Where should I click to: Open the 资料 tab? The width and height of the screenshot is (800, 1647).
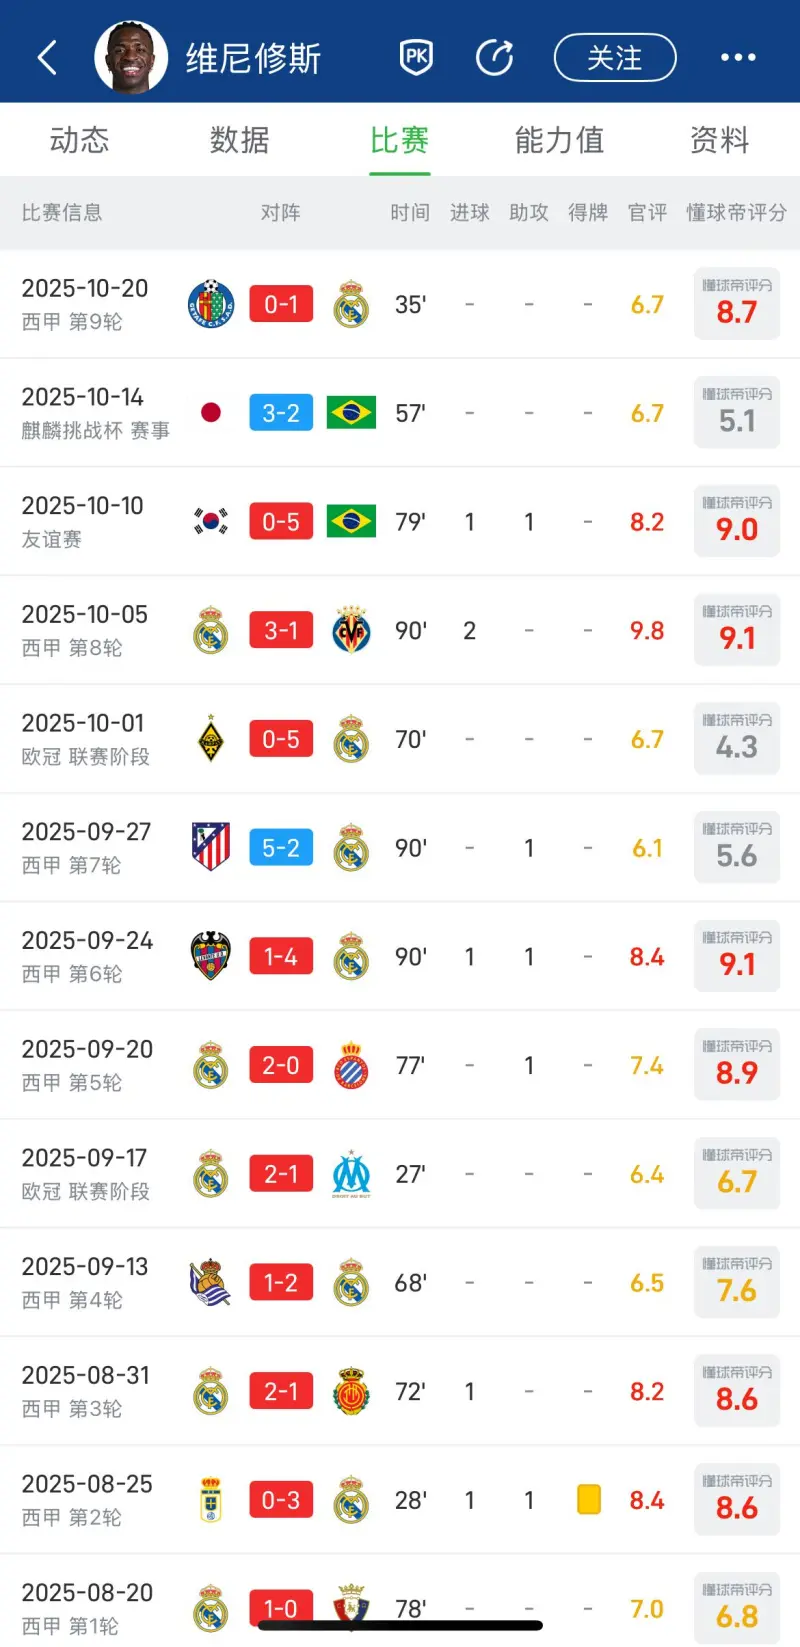point(719,140)
